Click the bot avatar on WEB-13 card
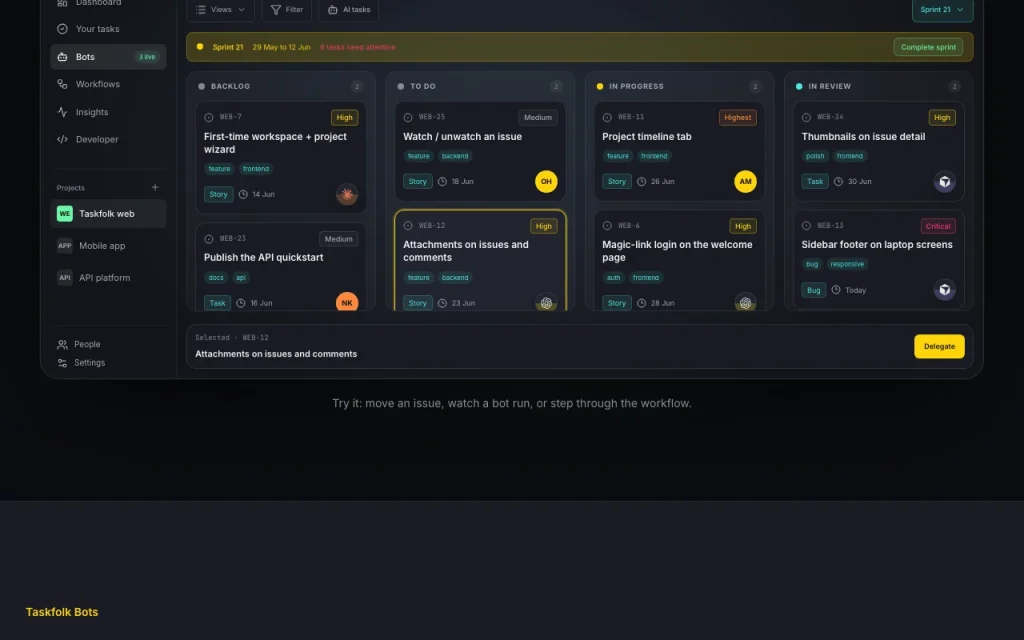 tap(944, 290)
